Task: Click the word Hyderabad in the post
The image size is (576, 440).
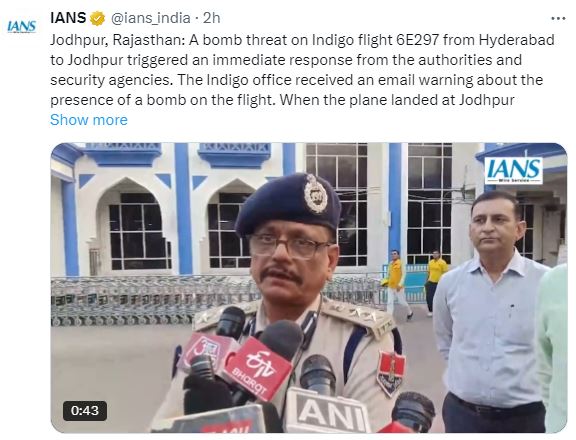Action: (516, 40)
